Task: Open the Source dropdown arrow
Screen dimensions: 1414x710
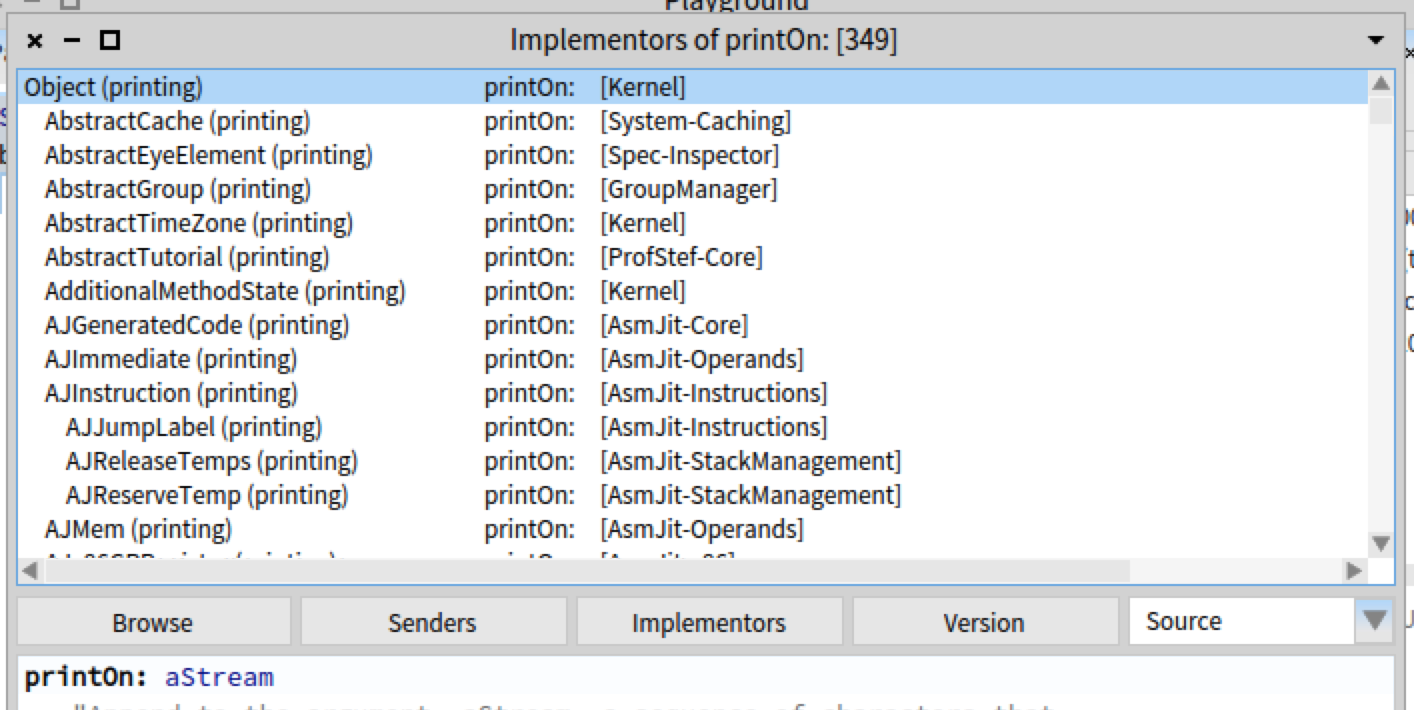Action: pos(1375,621)
